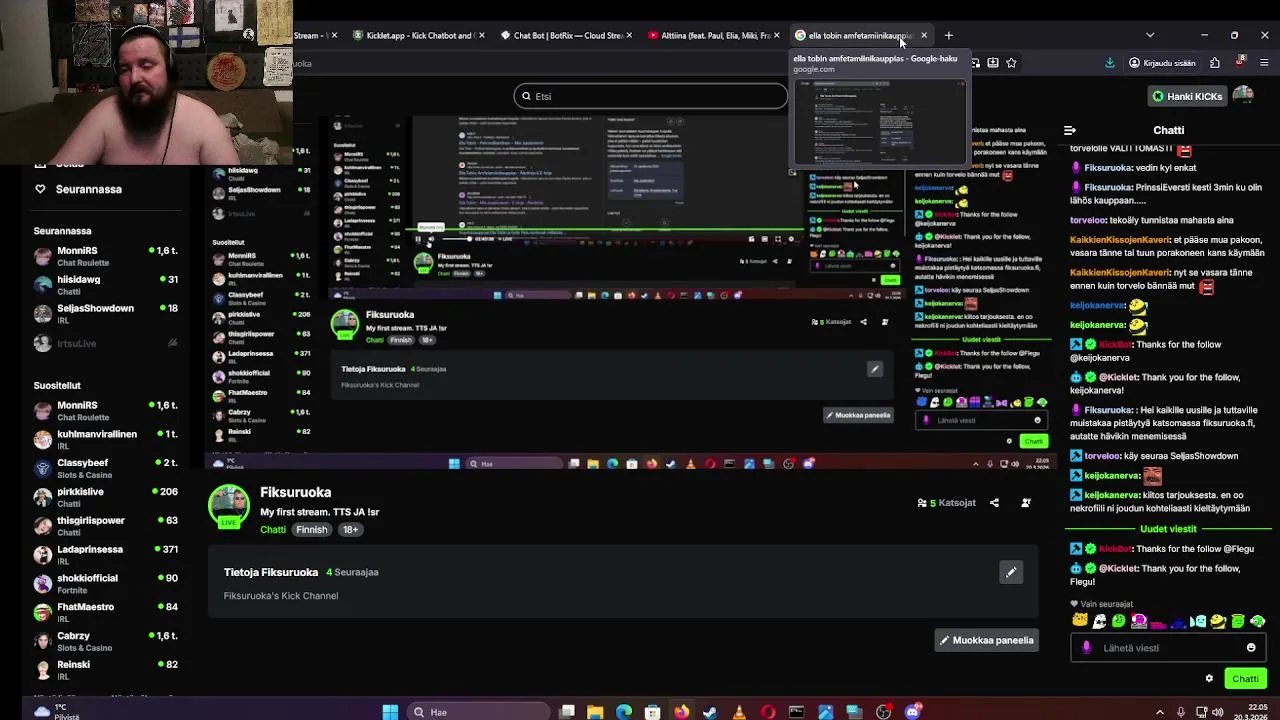The width and height of the screenshot is (1280, 720).
Task: Collapse the chat panel with arrow icon
Action: pos(1070,130)
